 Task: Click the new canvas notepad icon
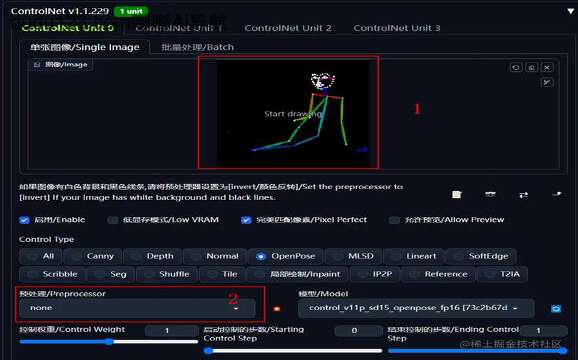[457, 194]
